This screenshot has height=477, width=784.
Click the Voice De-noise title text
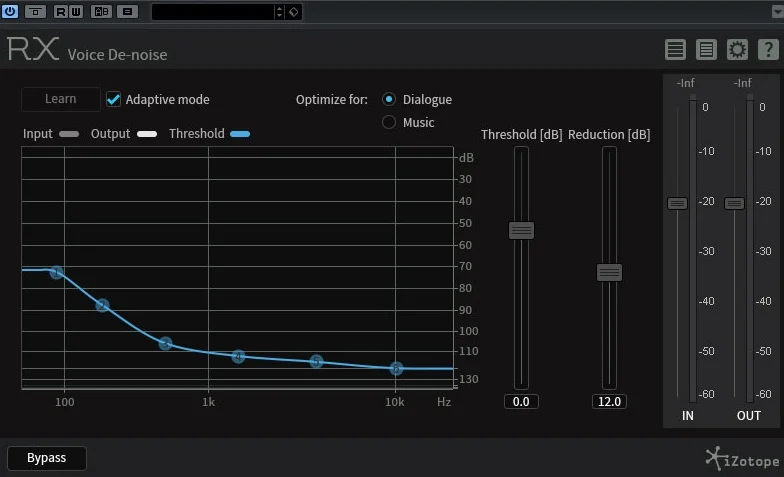tap(118, 54)
